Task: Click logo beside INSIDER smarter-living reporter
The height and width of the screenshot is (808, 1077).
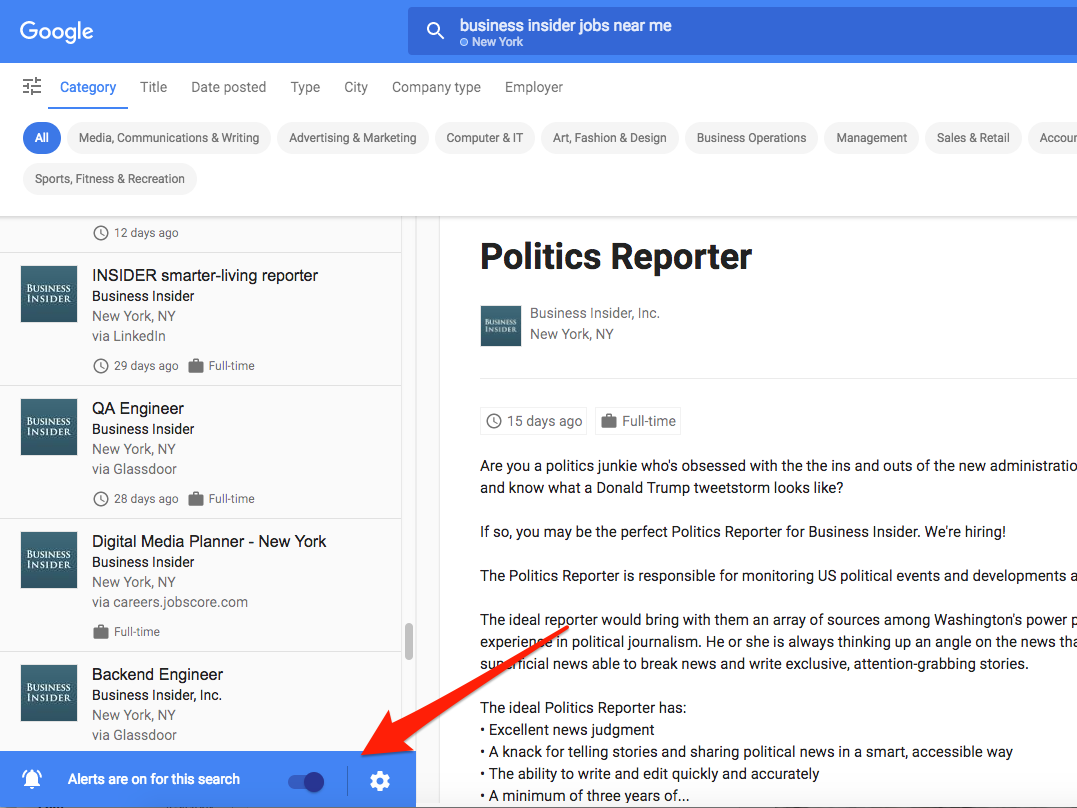Action: [x=49, y=294]
